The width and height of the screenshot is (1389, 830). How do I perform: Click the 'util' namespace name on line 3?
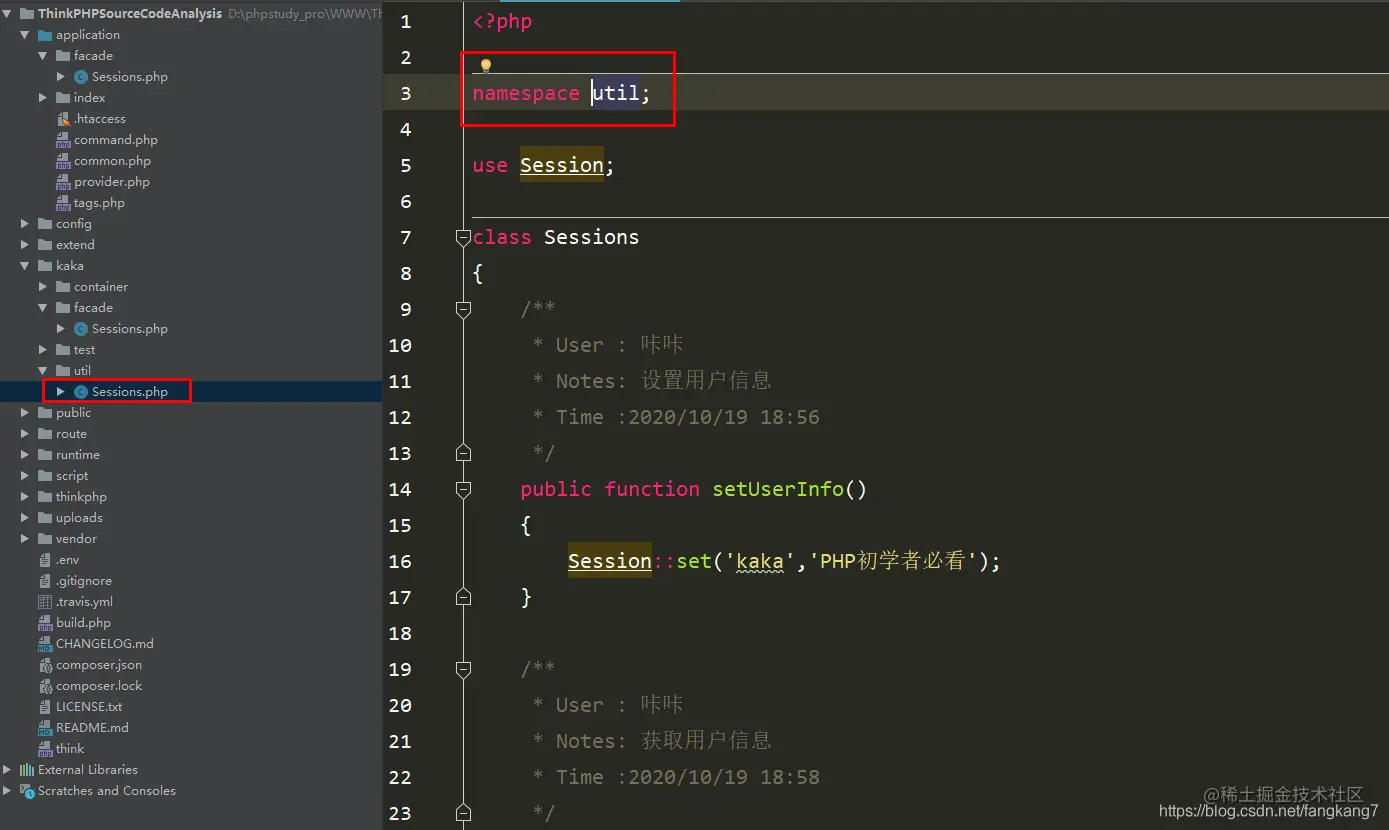(615, 93)
